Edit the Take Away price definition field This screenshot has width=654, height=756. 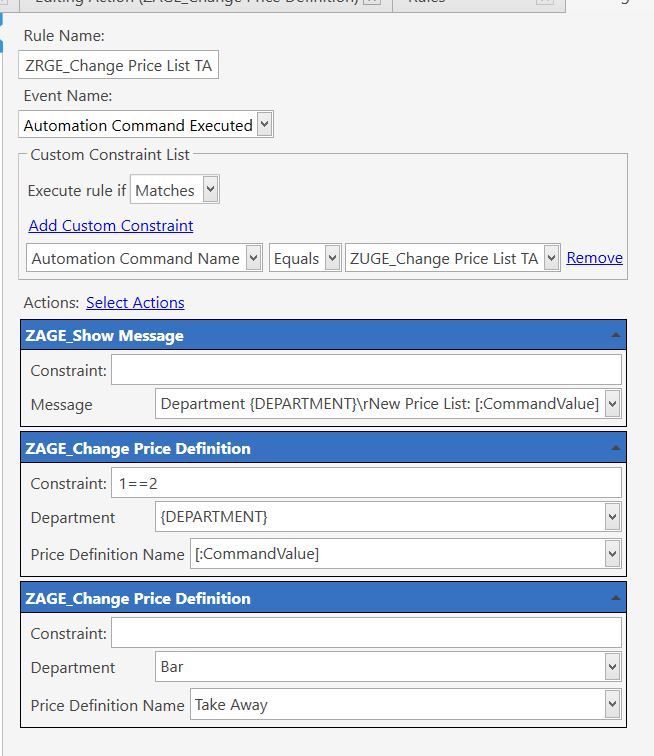pyautogui.click(x=397, y=704)
